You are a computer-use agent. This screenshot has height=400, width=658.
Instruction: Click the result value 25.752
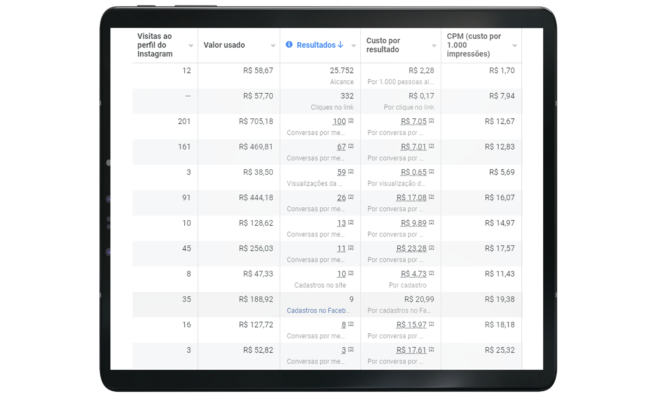[342, 71]
